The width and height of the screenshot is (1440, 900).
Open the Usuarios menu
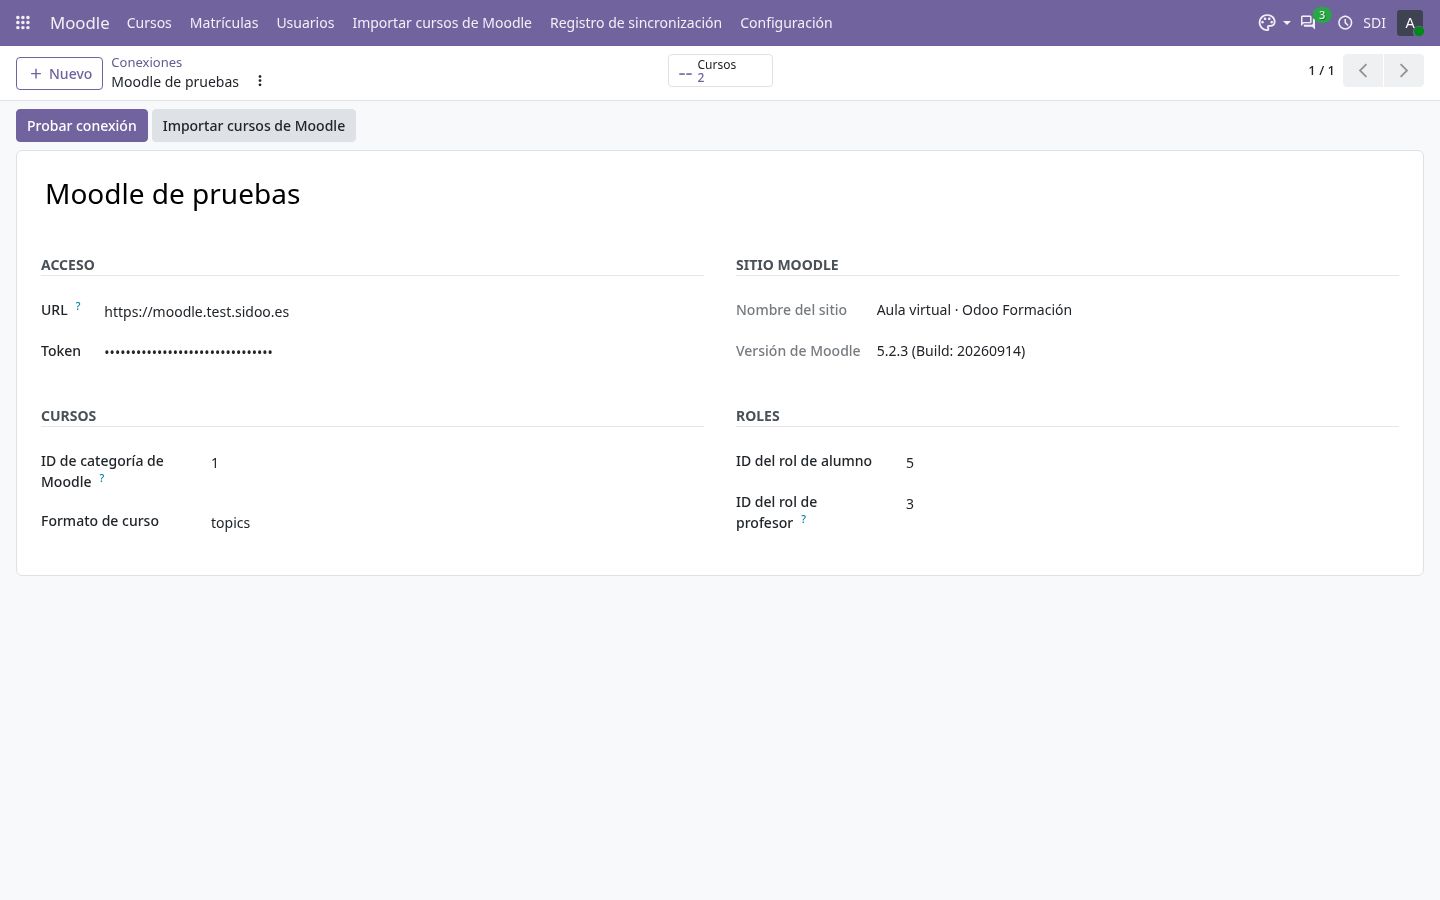tap(305, 22)
